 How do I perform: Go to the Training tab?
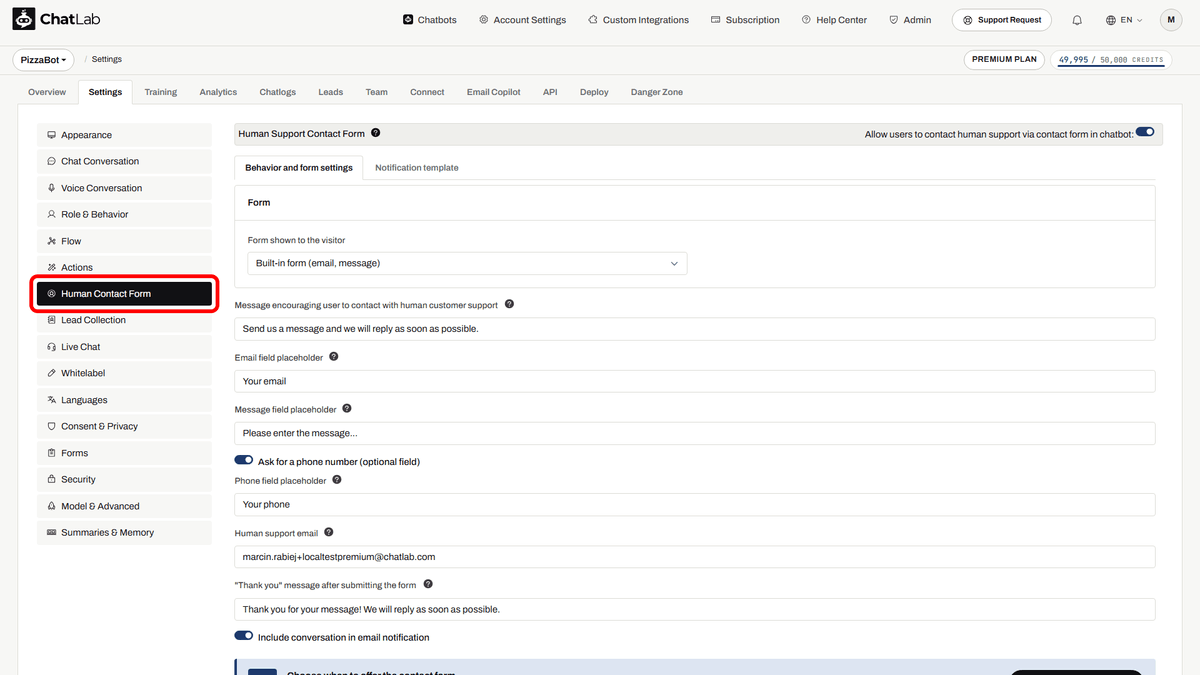(x=160, y=92)
